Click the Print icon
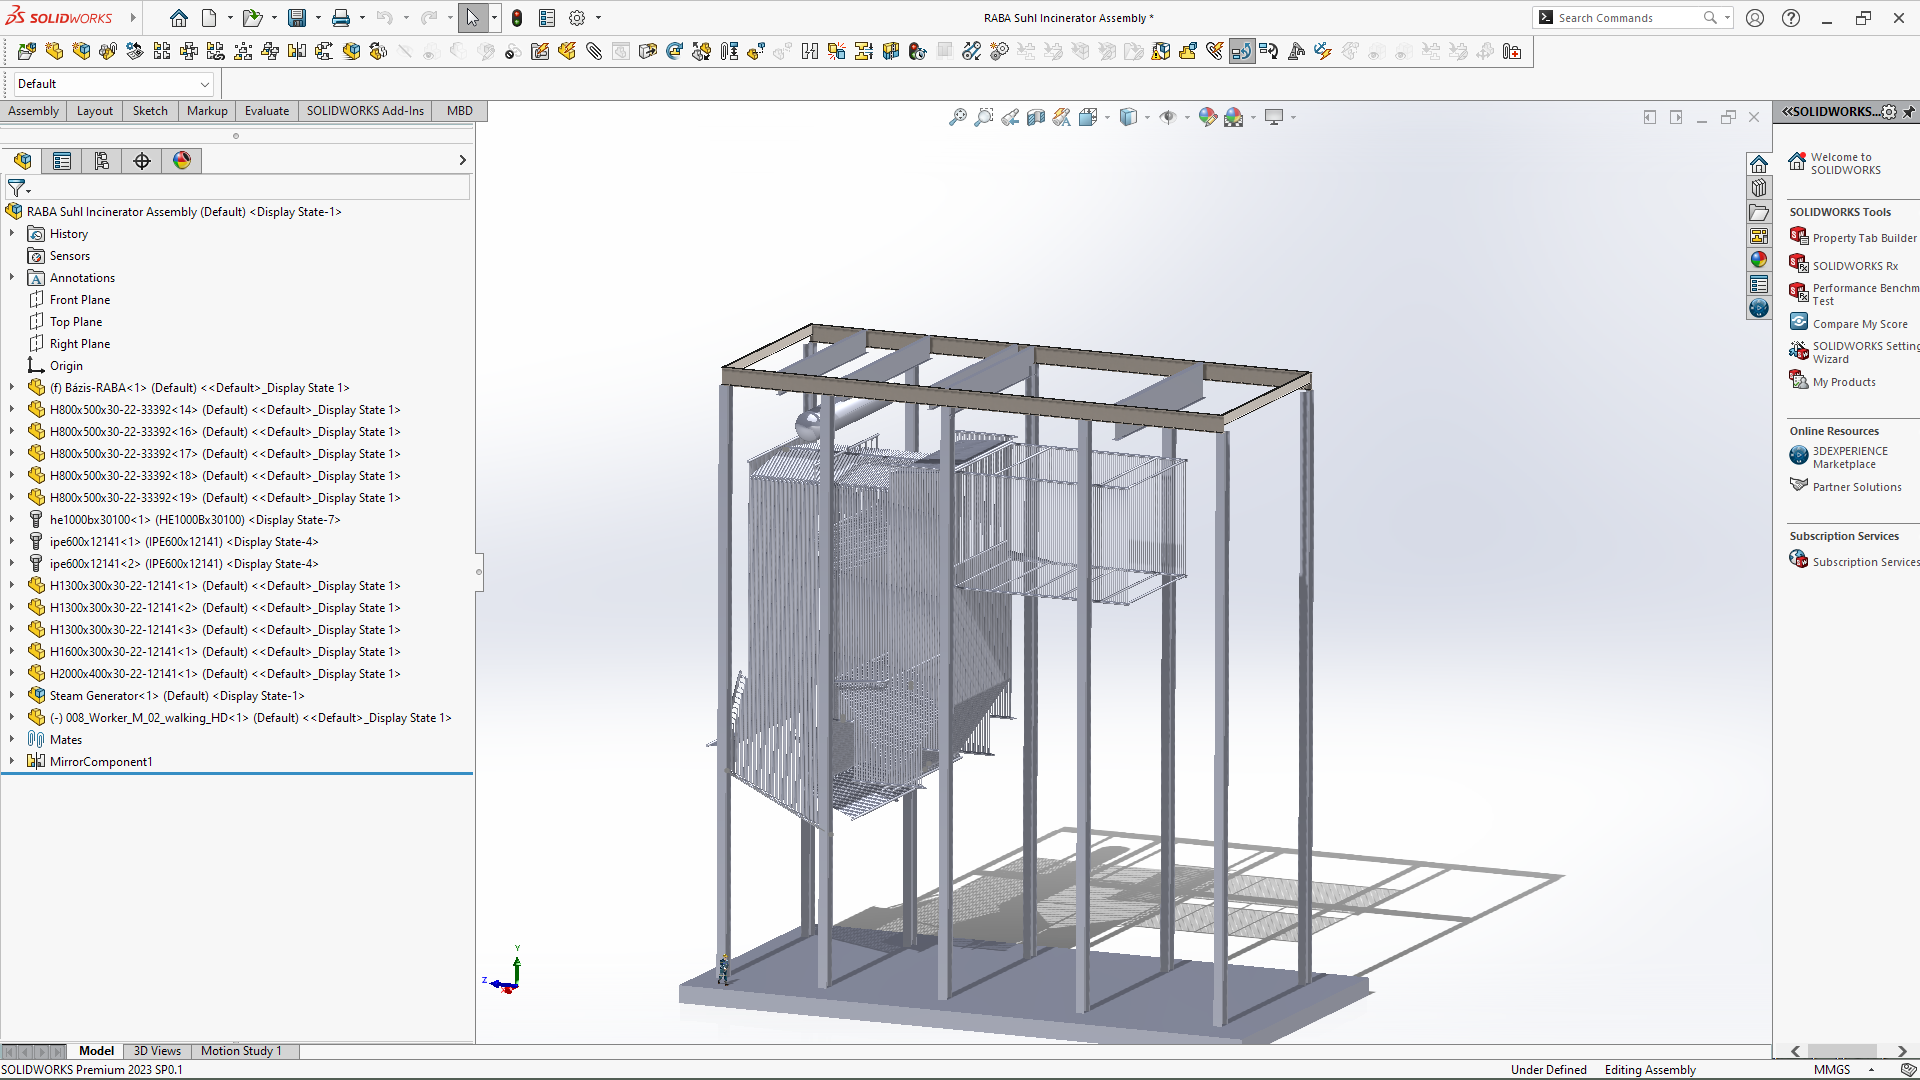This screenshot has width=1920, height=1080. point(341,18)
